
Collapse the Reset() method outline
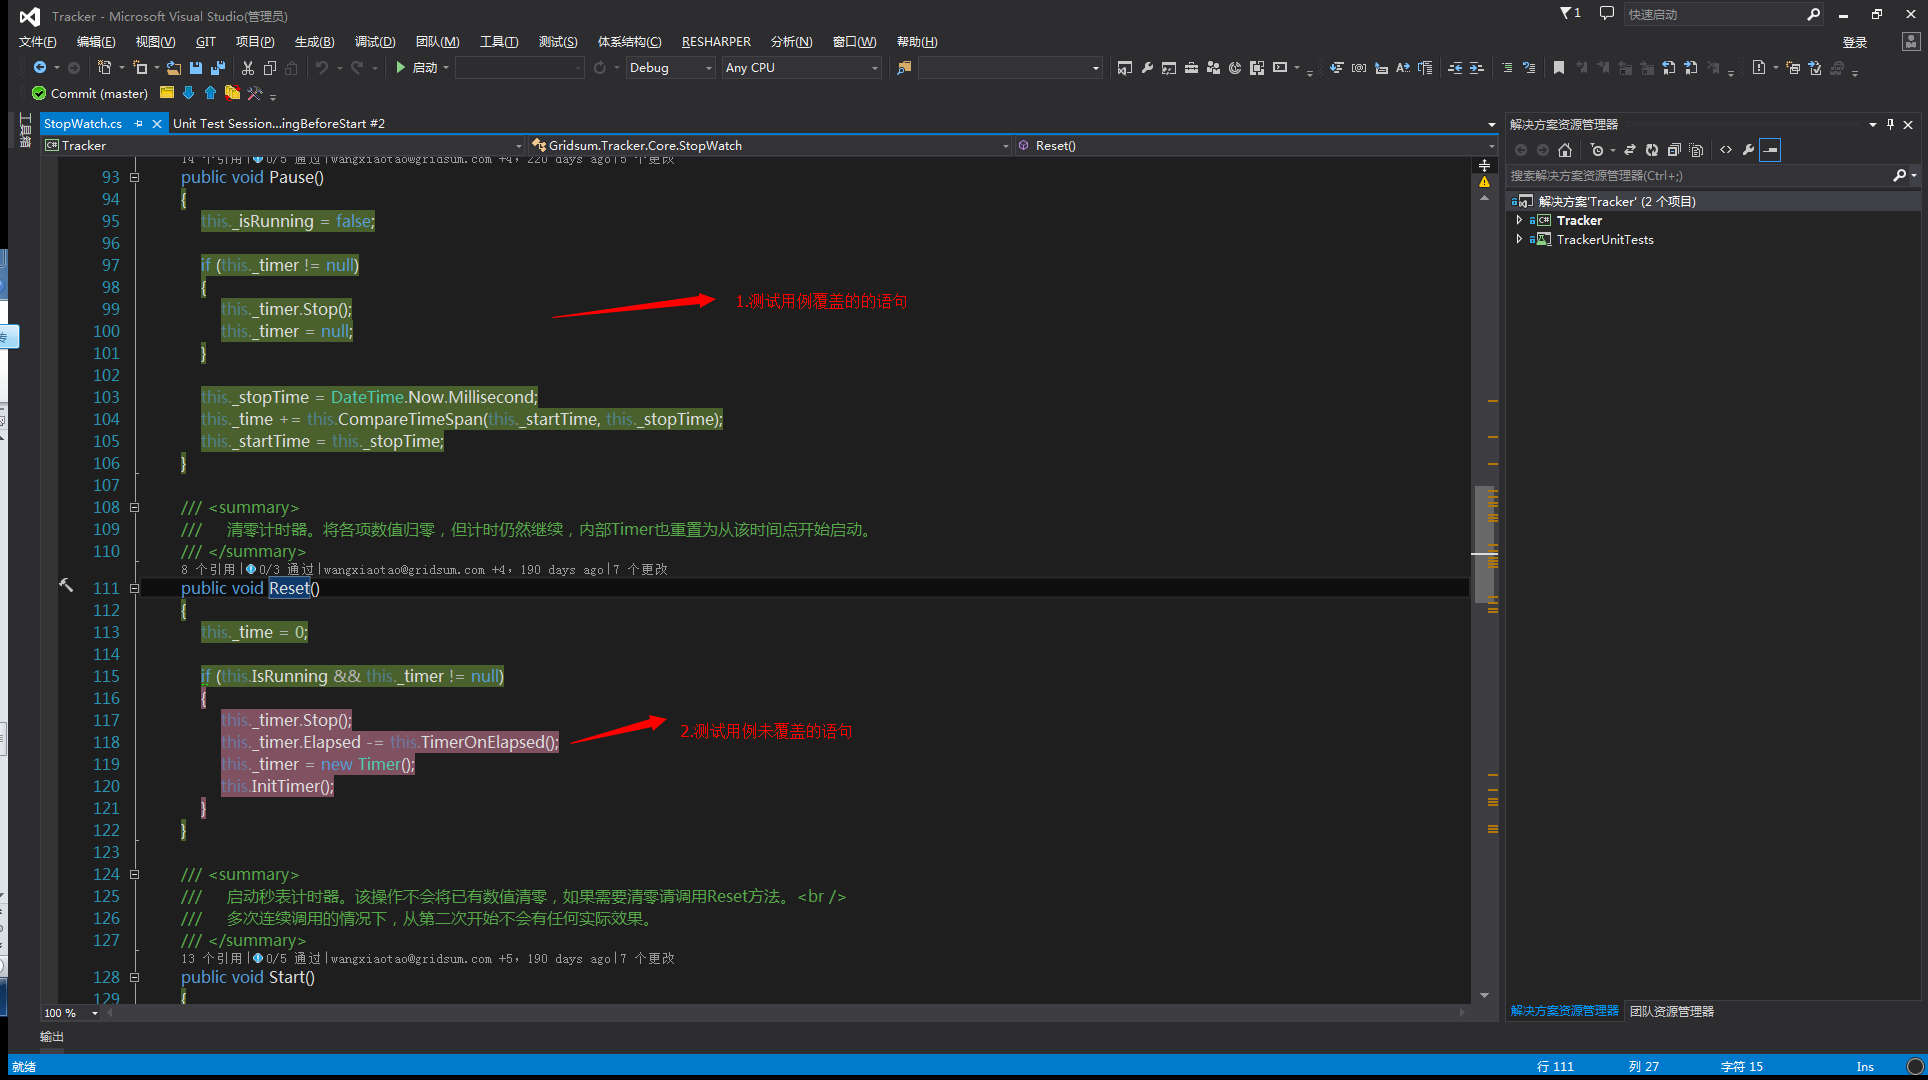[x=134, y=588]
